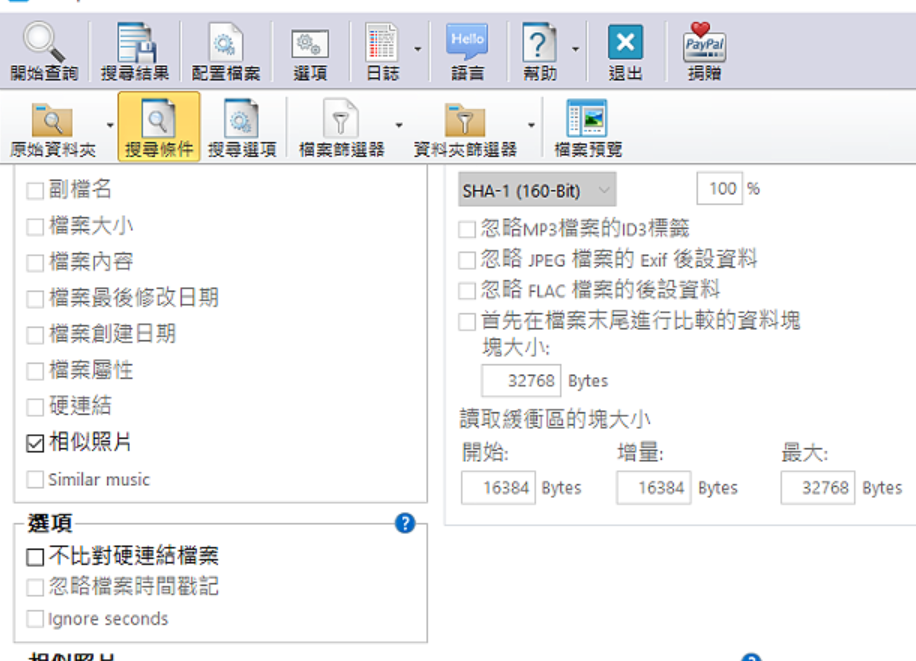Click the 幫助 help button
This screenshot has height=661, width=916.
[x=539, y=51]
